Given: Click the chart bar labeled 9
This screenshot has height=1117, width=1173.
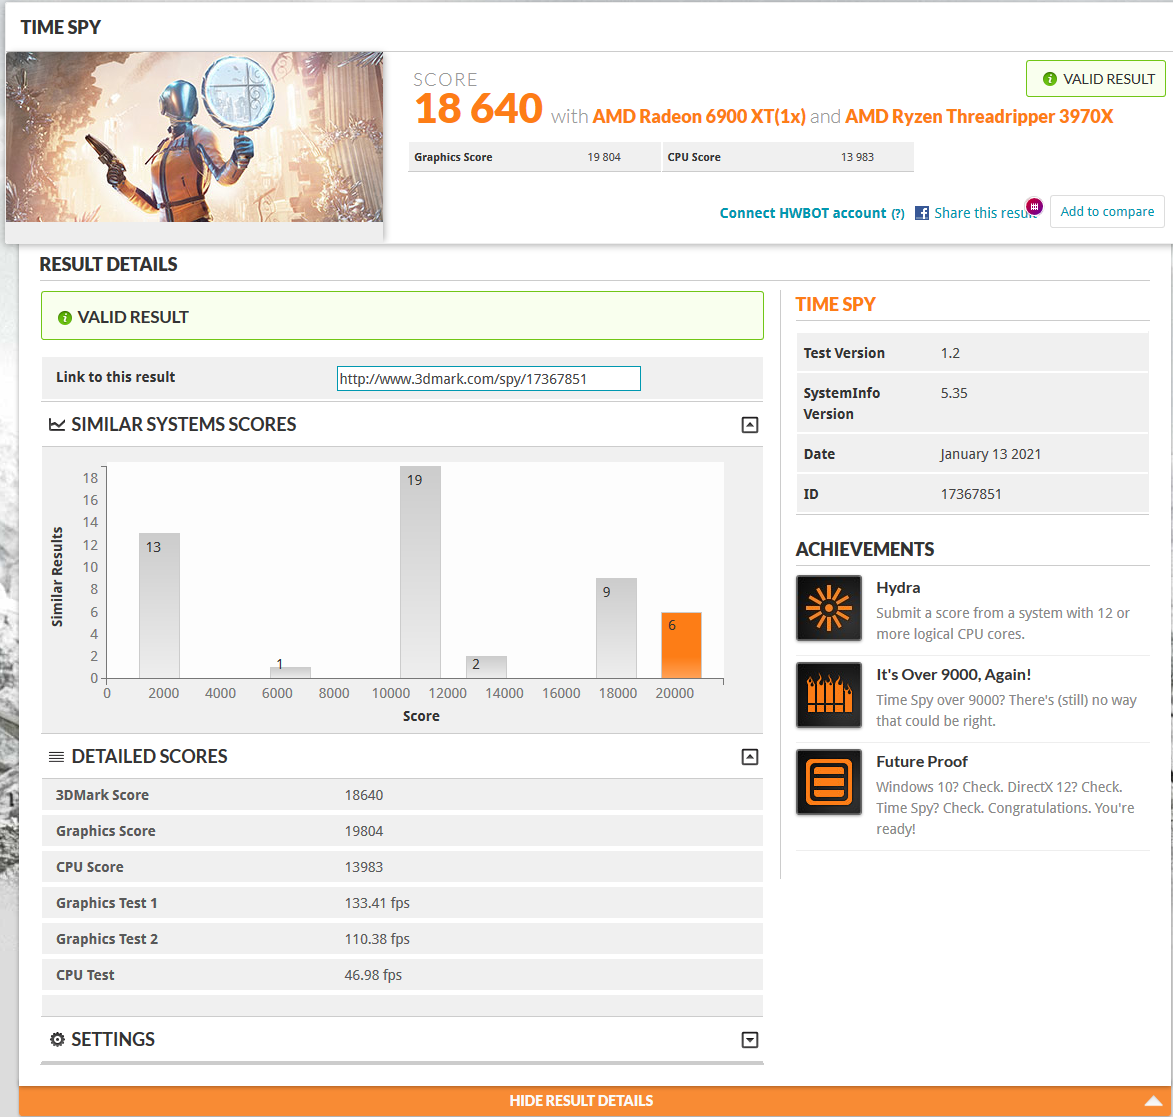Looking at the screenshot, I should tap(616, 628).
